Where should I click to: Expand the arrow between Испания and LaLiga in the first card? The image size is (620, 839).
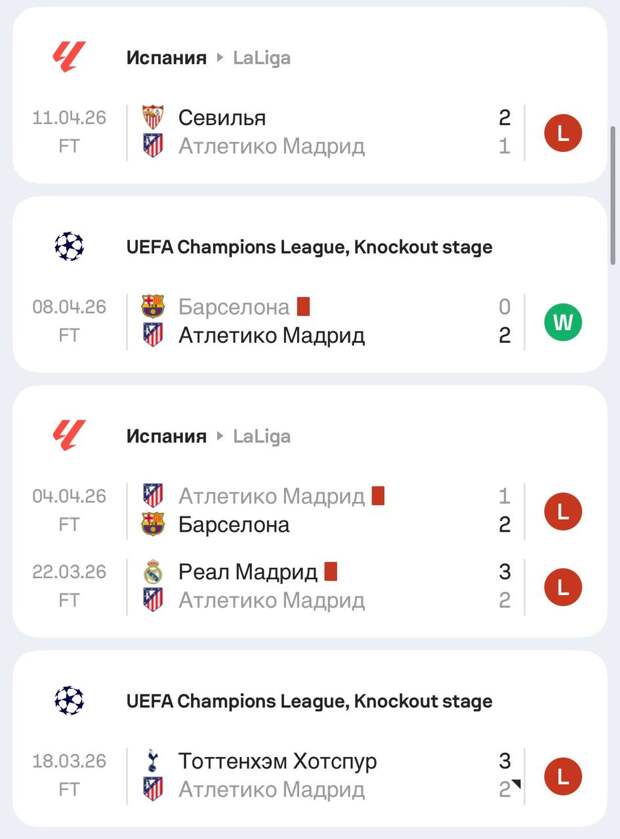(x=219, y=58)
